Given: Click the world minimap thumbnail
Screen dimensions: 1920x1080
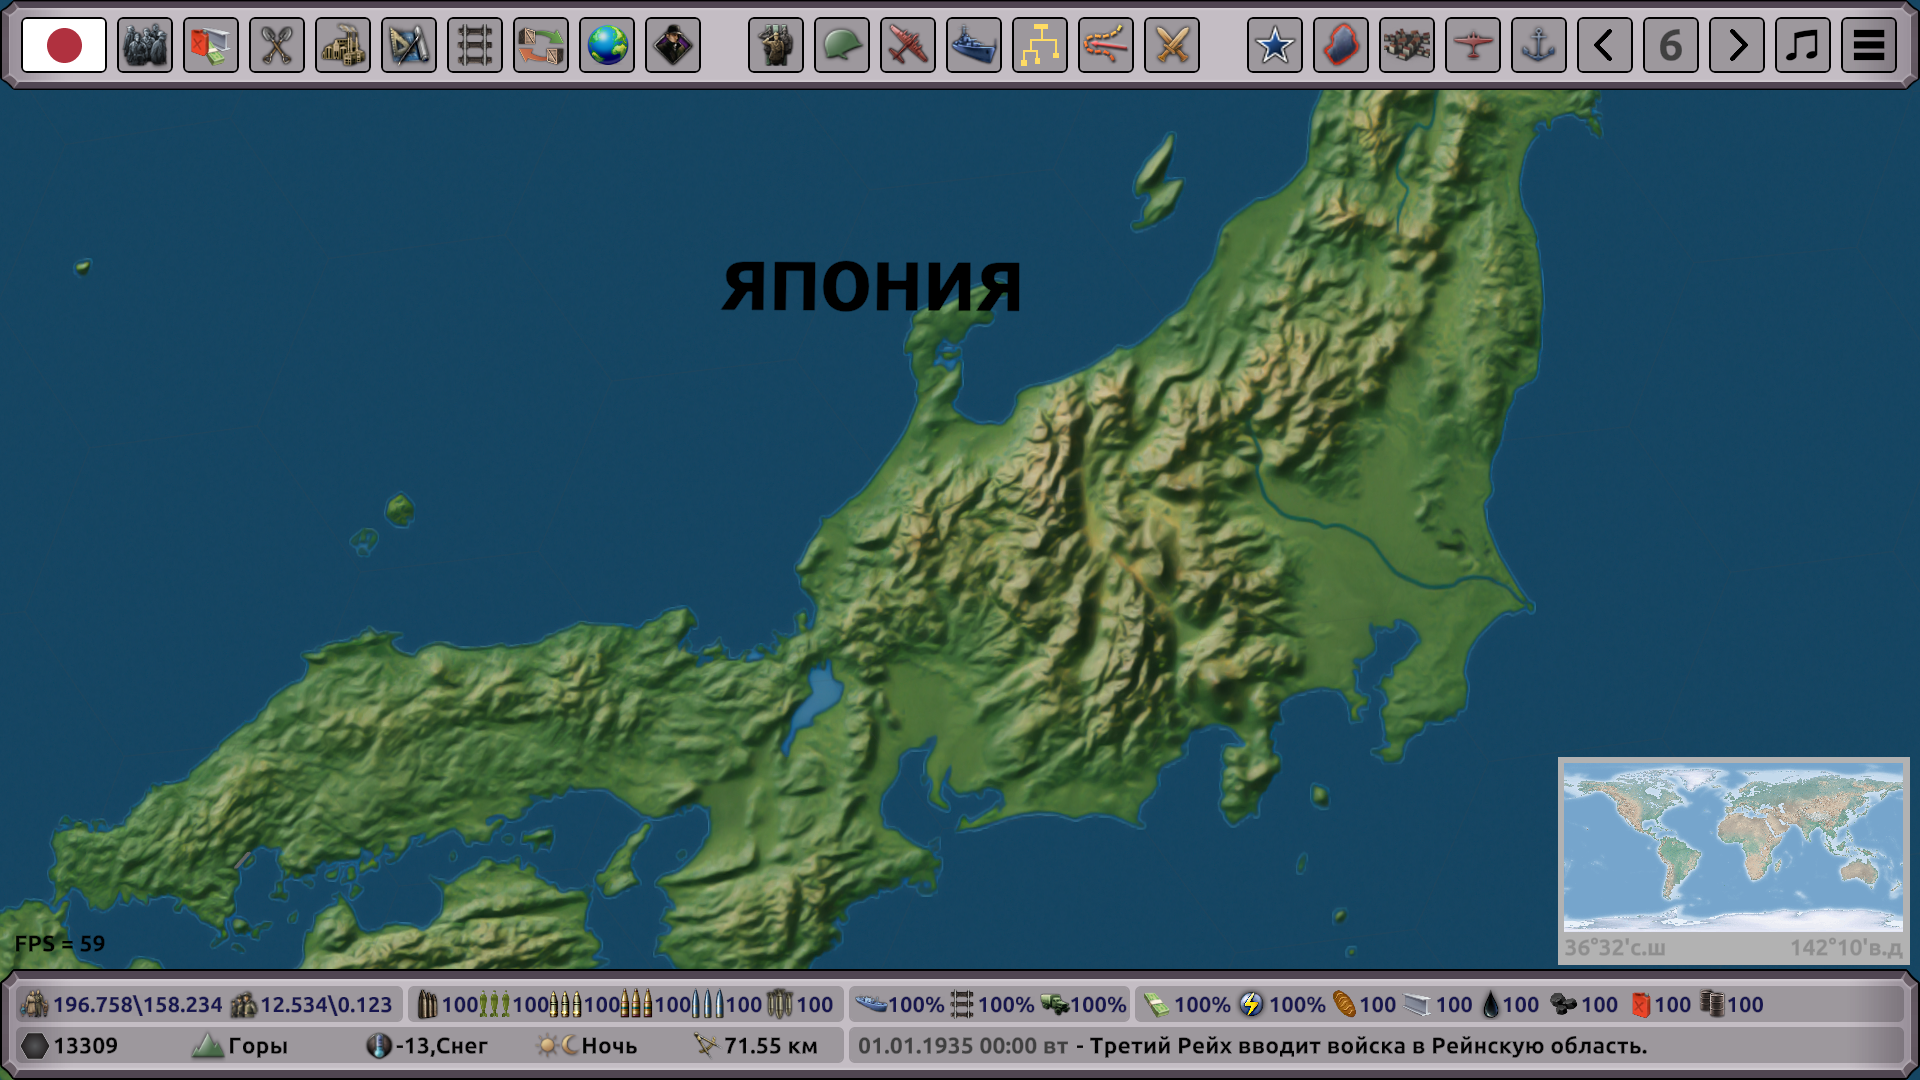Looking at the screenshot, I should click(1733, 847).
